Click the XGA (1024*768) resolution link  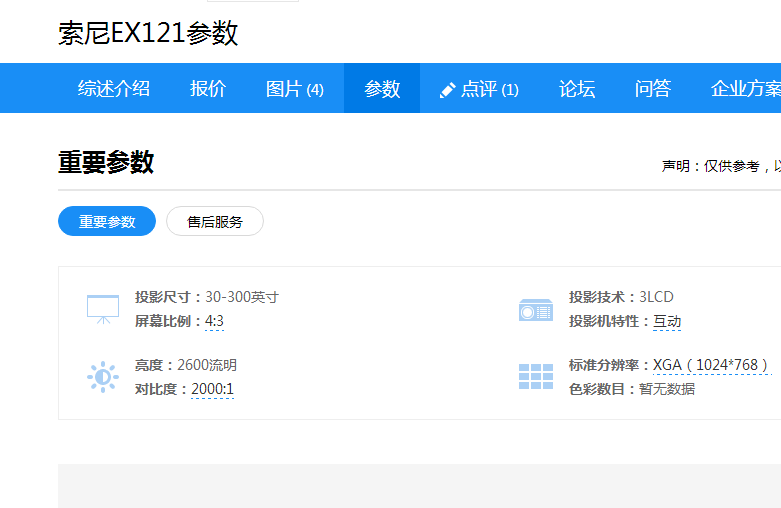(712, 365)
